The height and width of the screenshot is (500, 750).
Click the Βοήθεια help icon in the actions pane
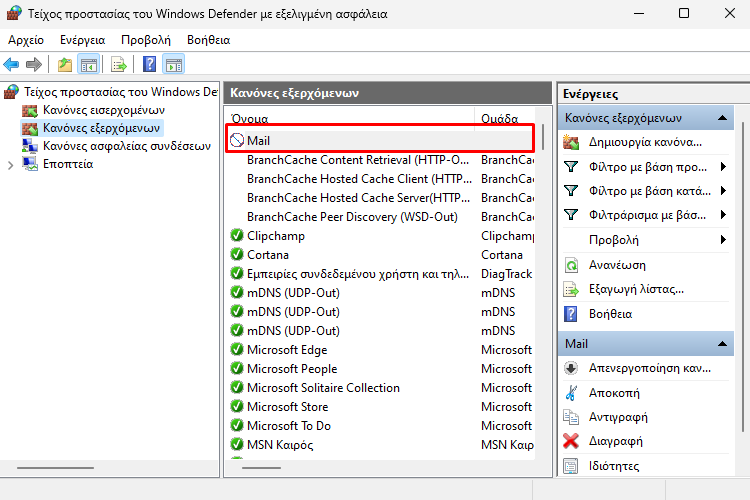[x=571, y=314]
